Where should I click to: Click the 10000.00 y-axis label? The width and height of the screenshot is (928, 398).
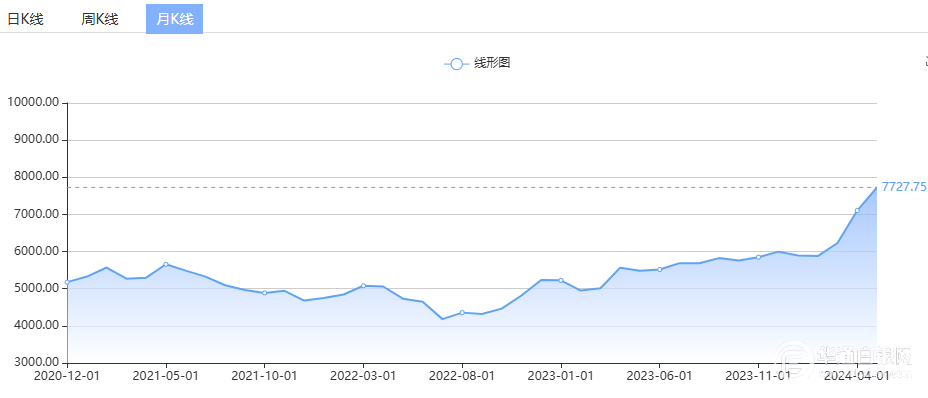33,102
